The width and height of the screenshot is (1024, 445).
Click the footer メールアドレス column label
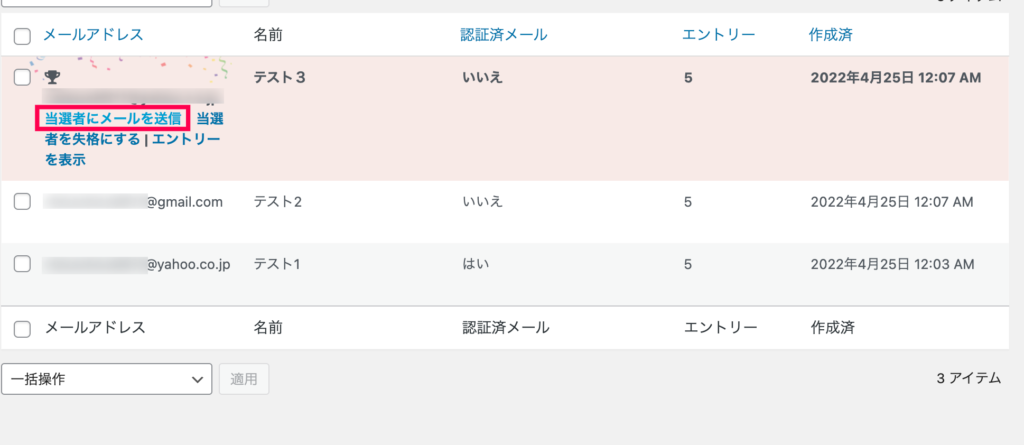tap(95, 328)
